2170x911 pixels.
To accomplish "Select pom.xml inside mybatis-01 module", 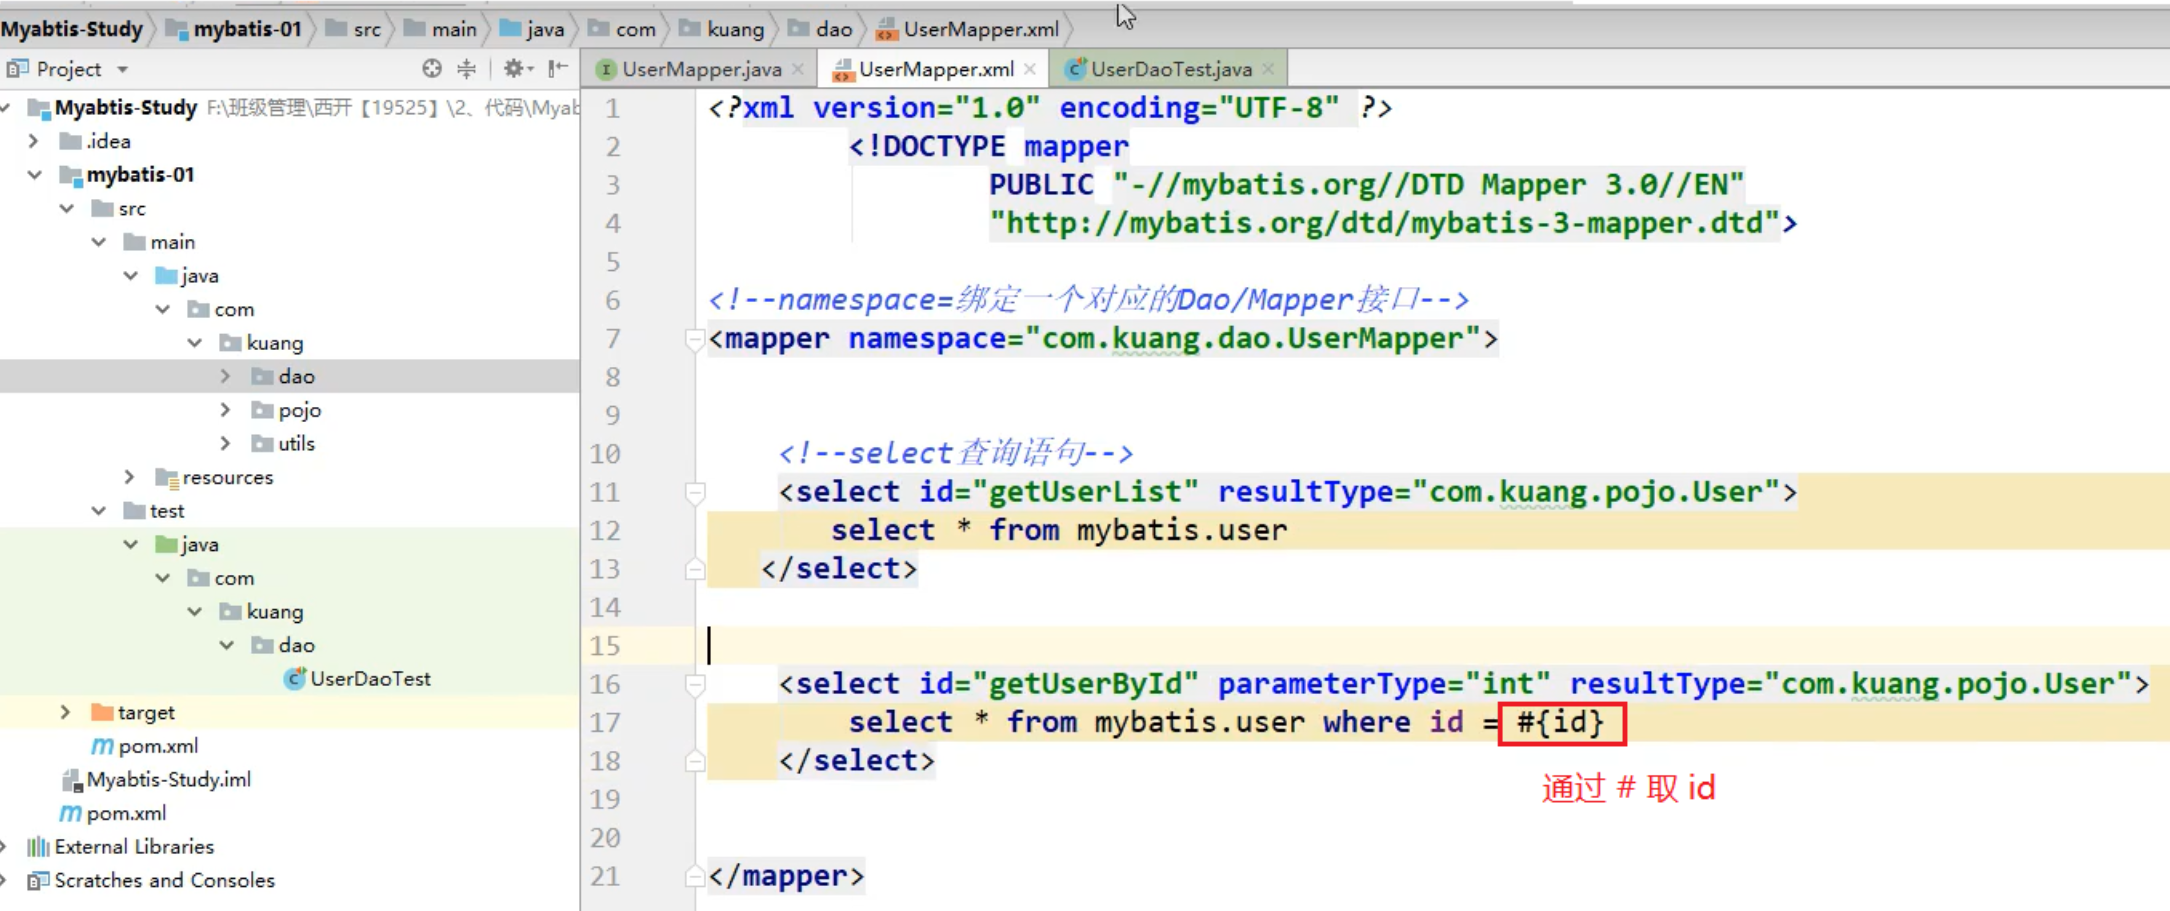I will [x=145, y=746].
